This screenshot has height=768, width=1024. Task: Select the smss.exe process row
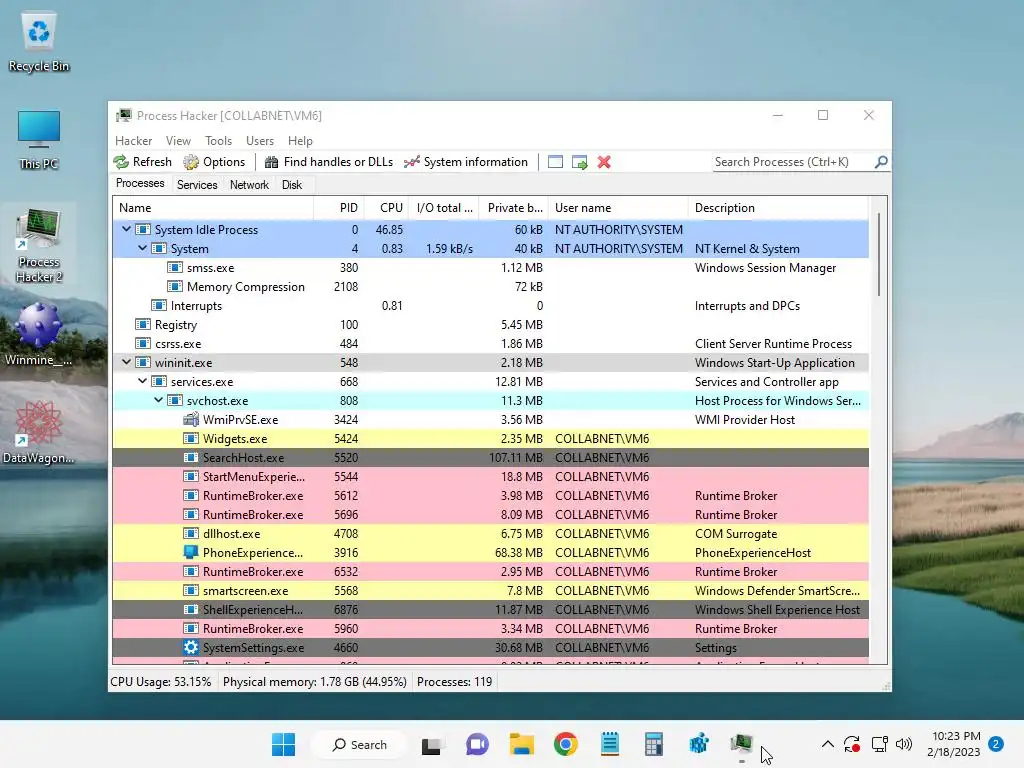490,268
